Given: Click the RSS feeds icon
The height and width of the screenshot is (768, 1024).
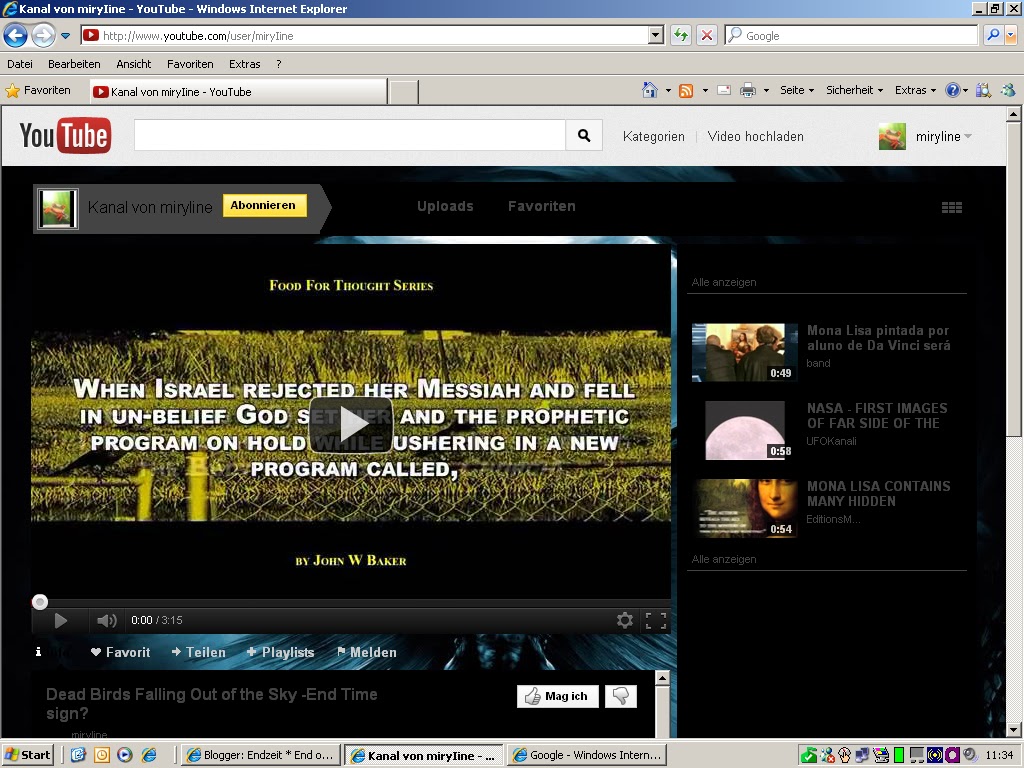Looking at the screenshot, I should point(686,91).
